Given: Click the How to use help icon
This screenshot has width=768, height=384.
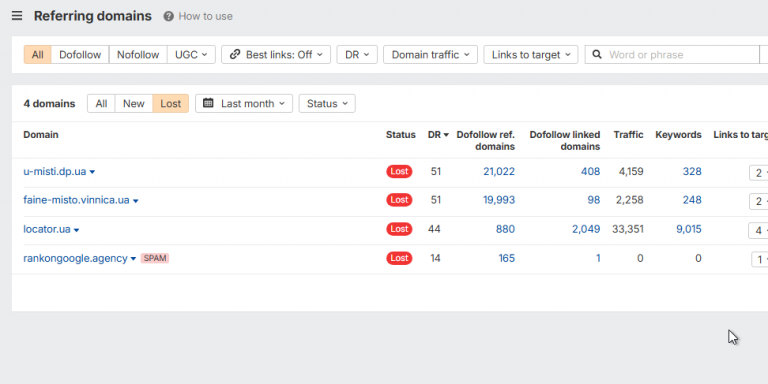Looking at the screenshot, I should 168,17.
